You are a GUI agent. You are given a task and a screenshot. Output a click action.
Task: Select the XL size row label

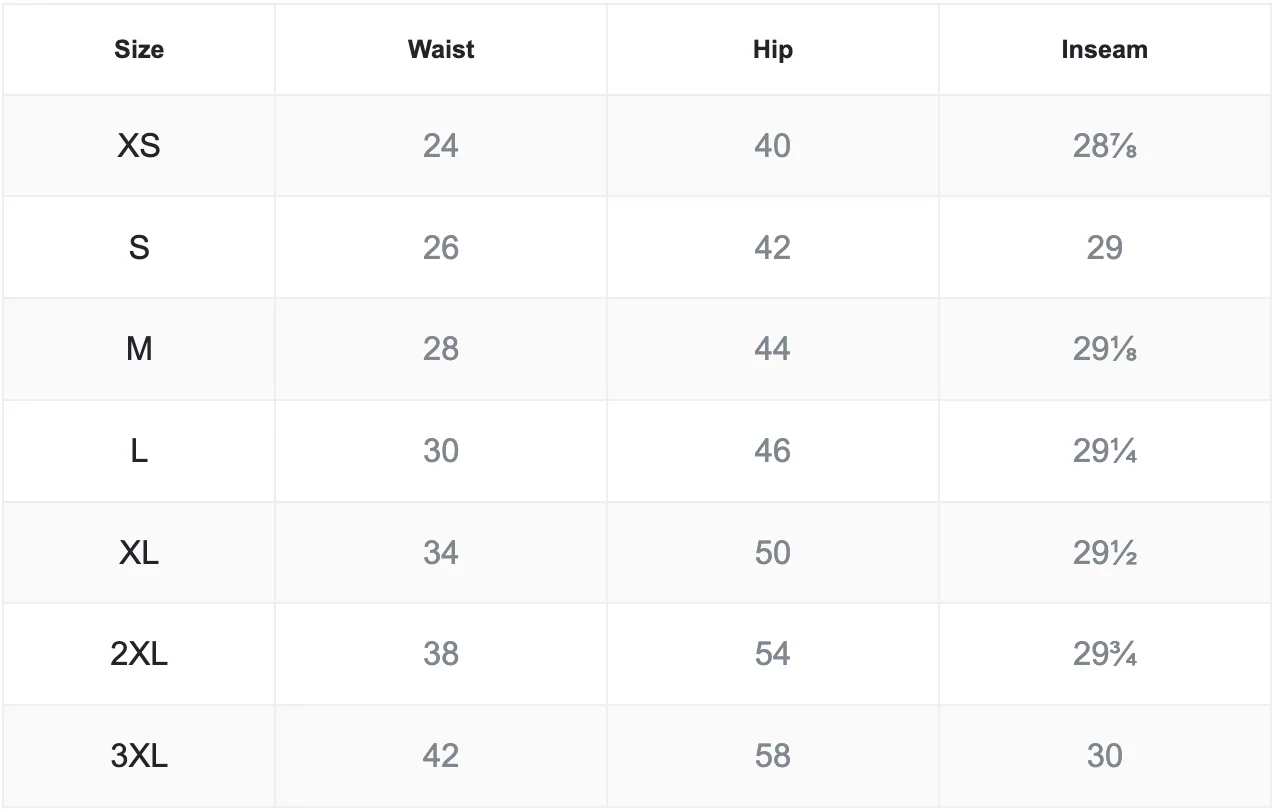coord(139,552)
